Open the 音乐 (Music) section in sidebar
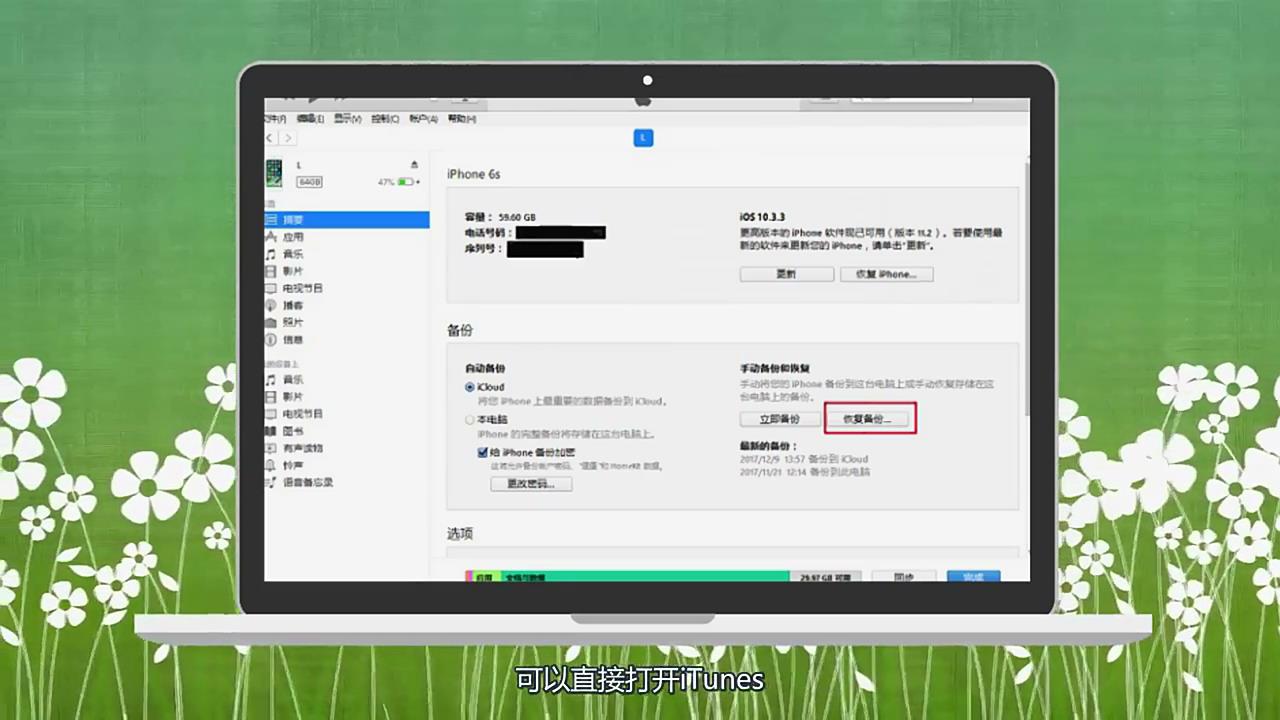The height and width of the screenshot is (720, 1280). point(293,253)
